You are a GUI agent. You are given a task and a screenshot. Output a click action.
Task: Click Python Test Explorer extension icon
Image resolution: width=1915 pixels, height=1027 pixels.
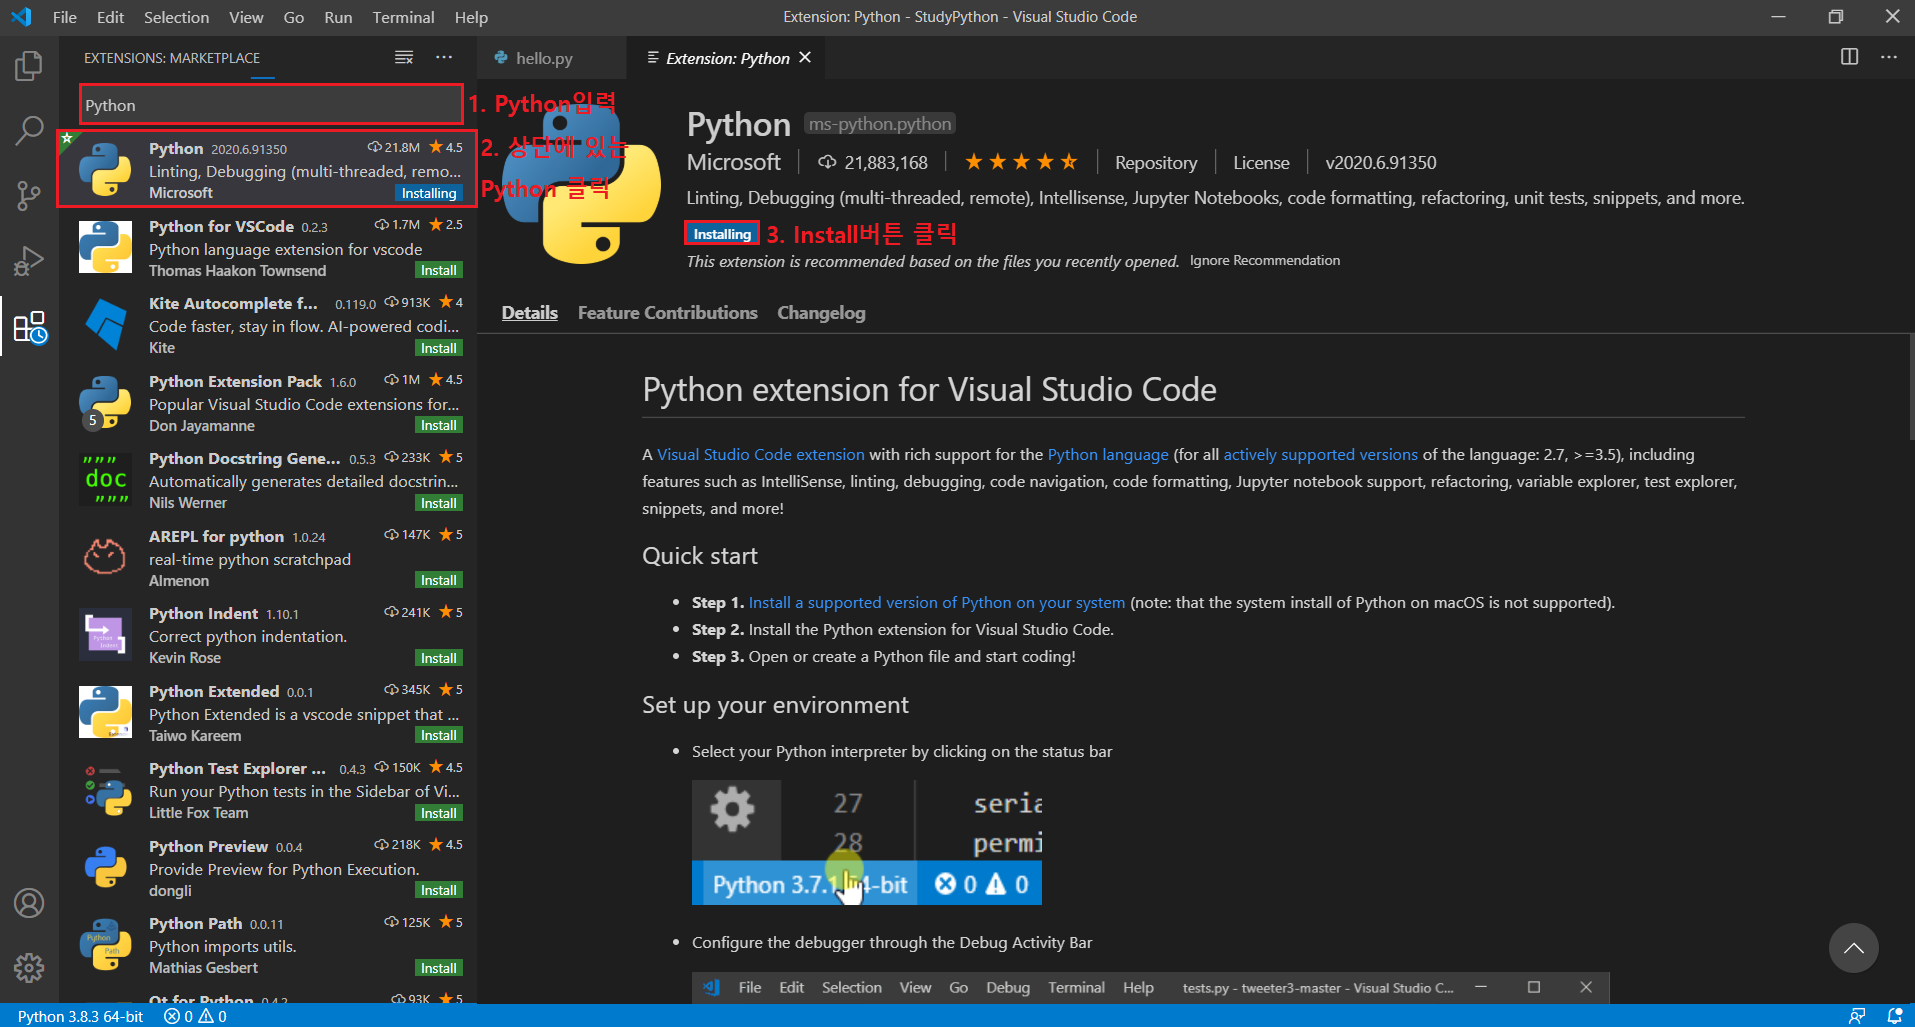[105, 789]
